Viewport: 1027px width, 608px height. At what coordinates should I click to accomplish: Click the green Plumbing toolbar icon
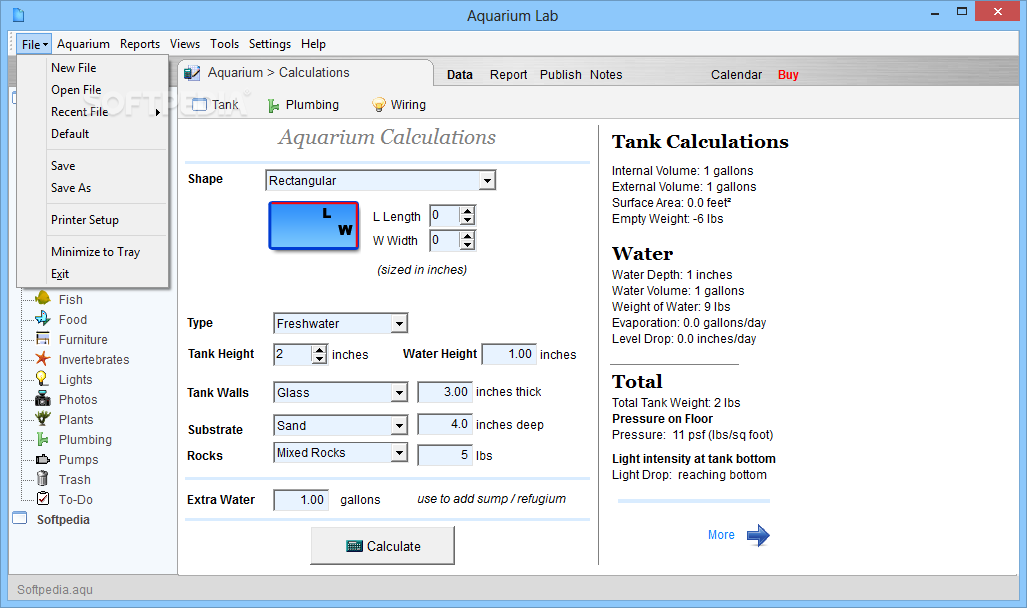[x=274, y=105]
